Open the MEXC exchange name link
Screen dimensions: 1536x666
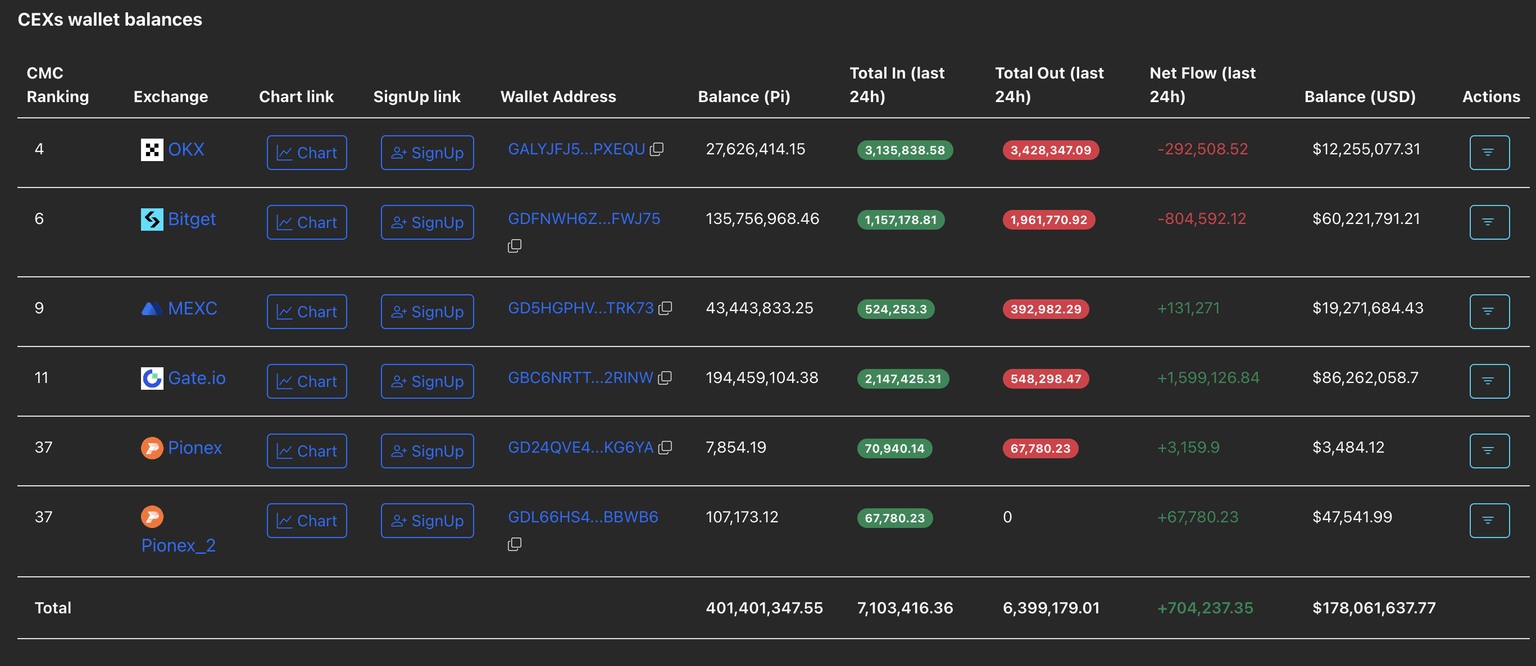[192, 309]
